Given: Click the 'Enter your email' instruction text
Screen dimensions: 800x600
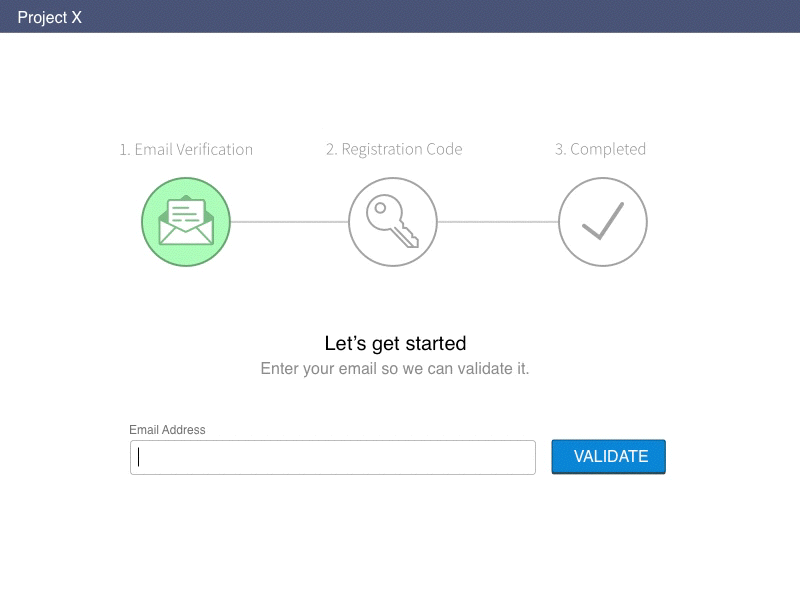Looking at the screenshot, I should click(x=395, y=368).
